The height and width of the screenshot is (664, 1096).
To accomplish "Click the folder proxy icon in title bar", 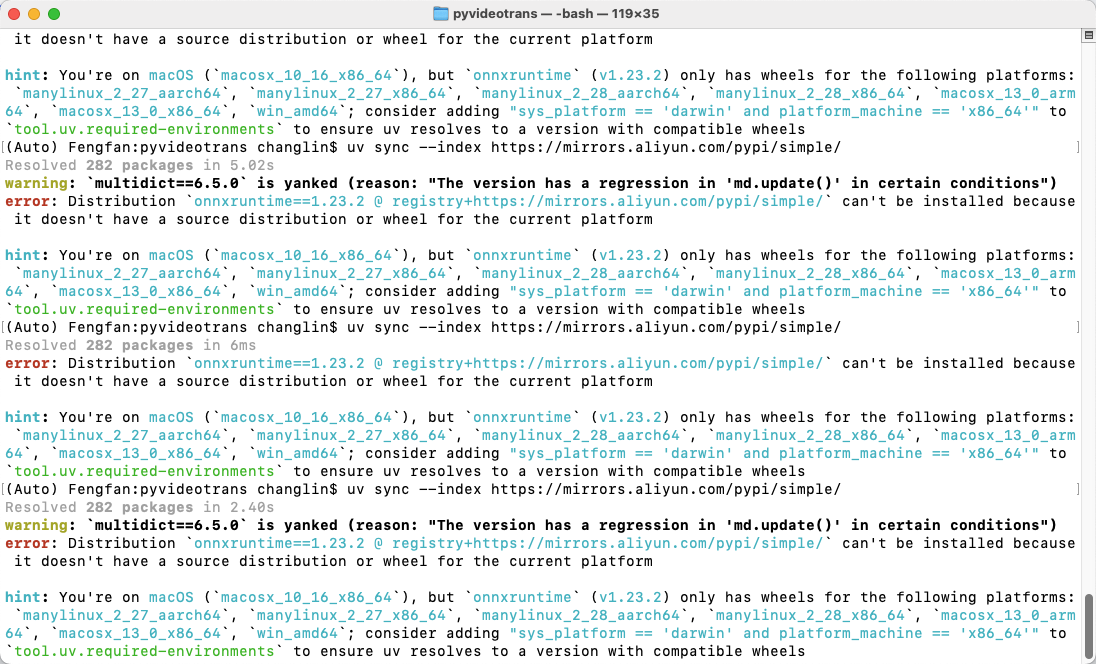I will tap(440, 14).
